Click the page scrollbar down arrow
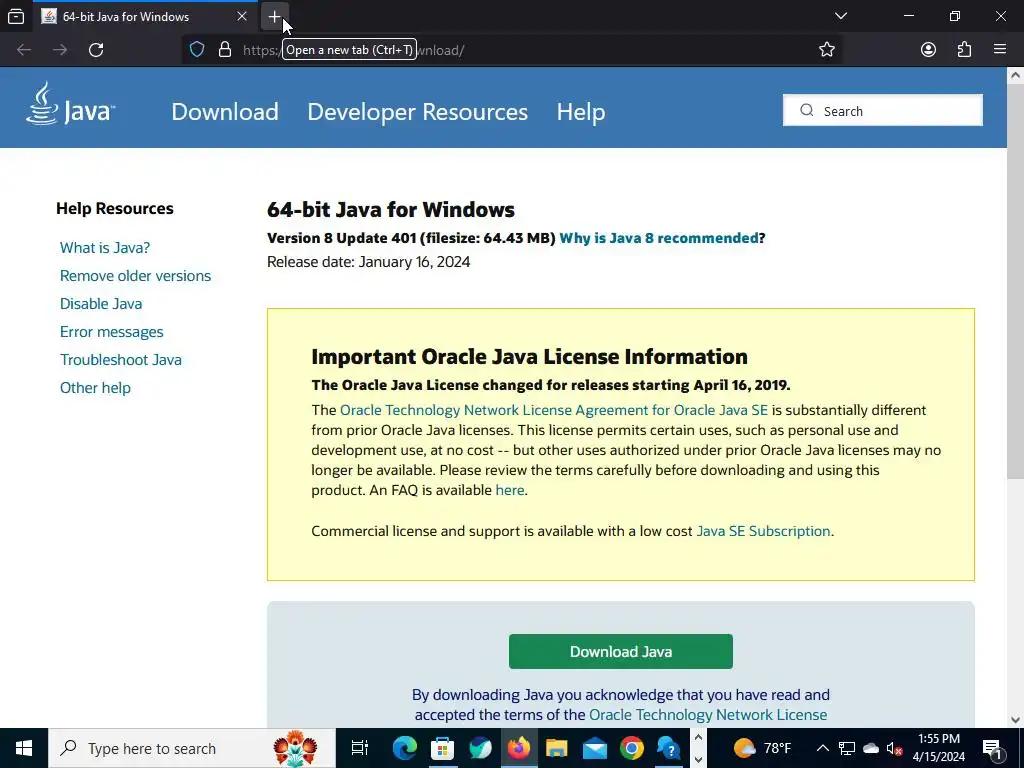 click(1016, 720)
